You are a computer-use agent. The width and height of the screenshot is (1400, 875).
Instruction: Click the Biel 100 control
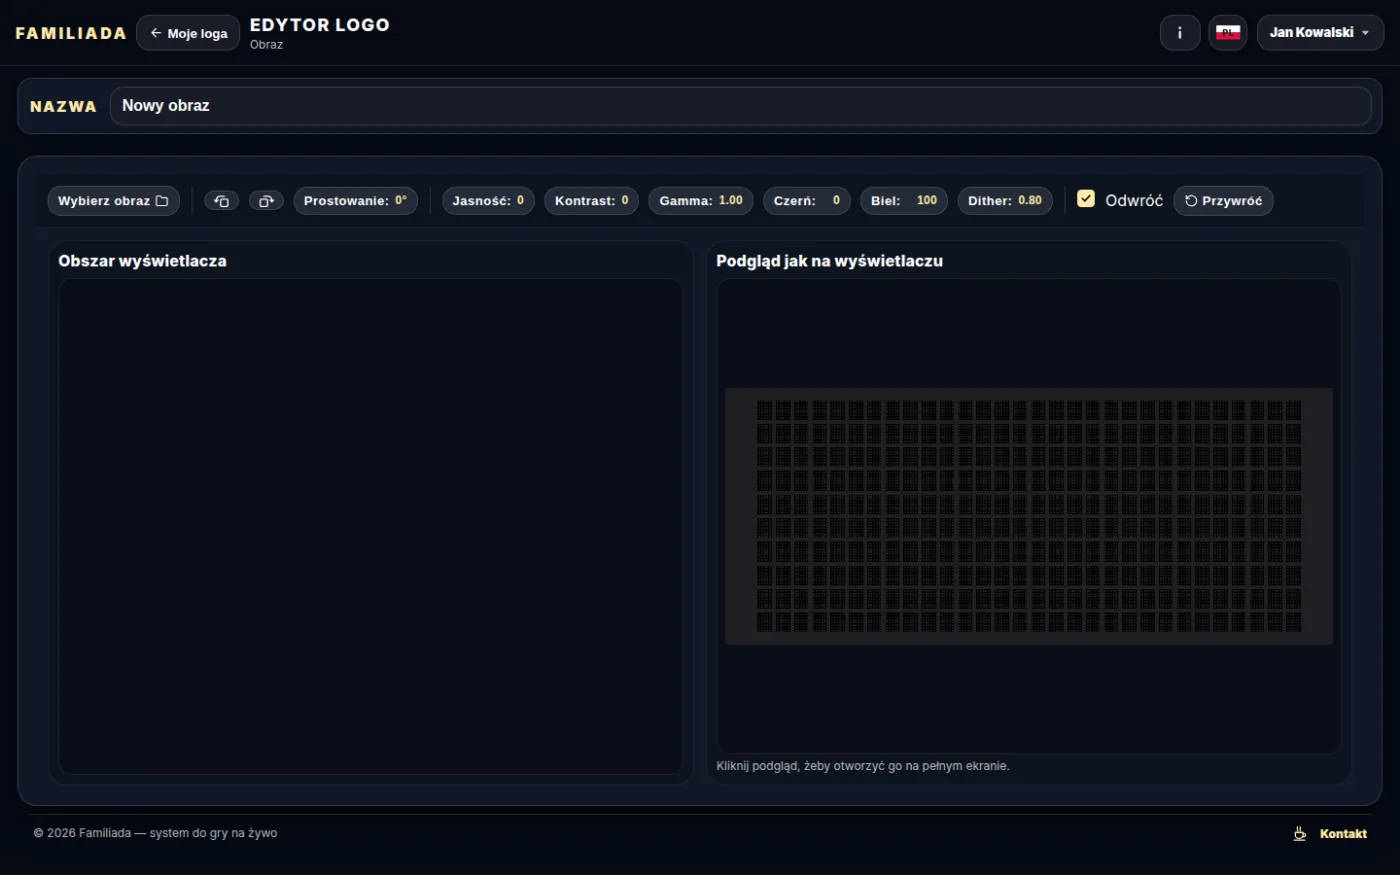tap(904, 201)
